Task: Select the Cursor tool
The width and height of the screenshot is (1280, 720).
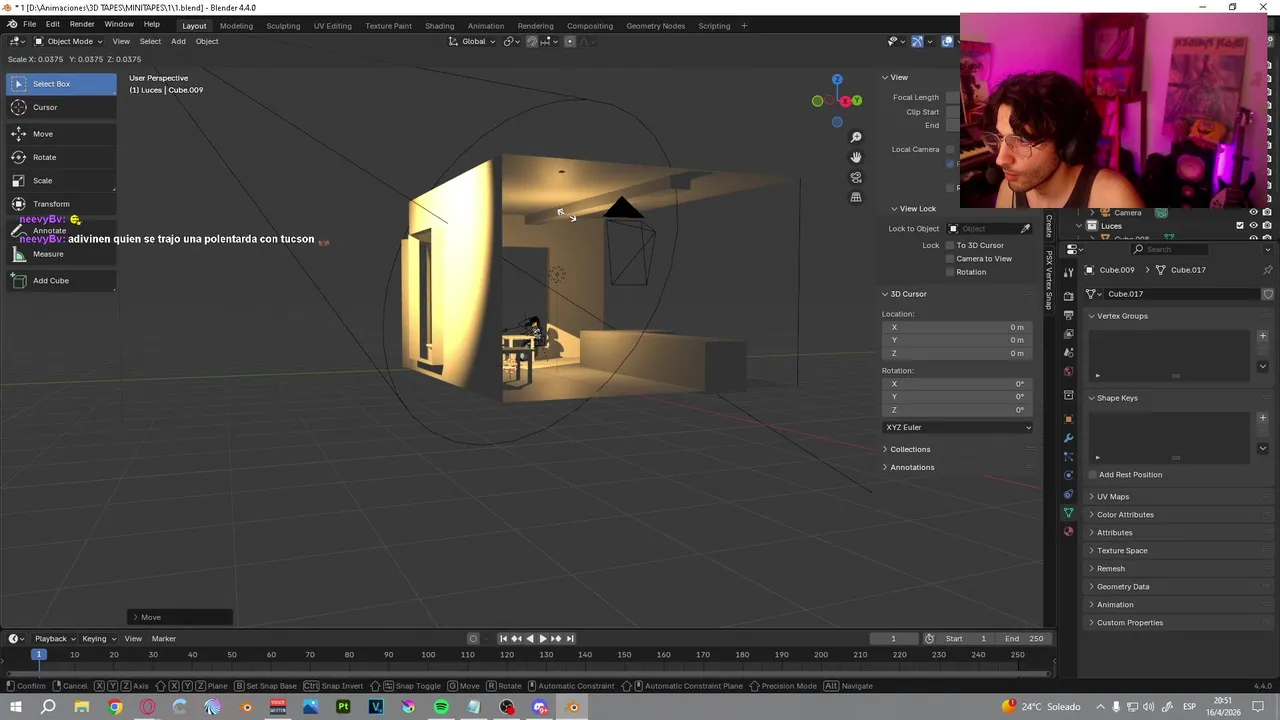Action: pos(60,107)
